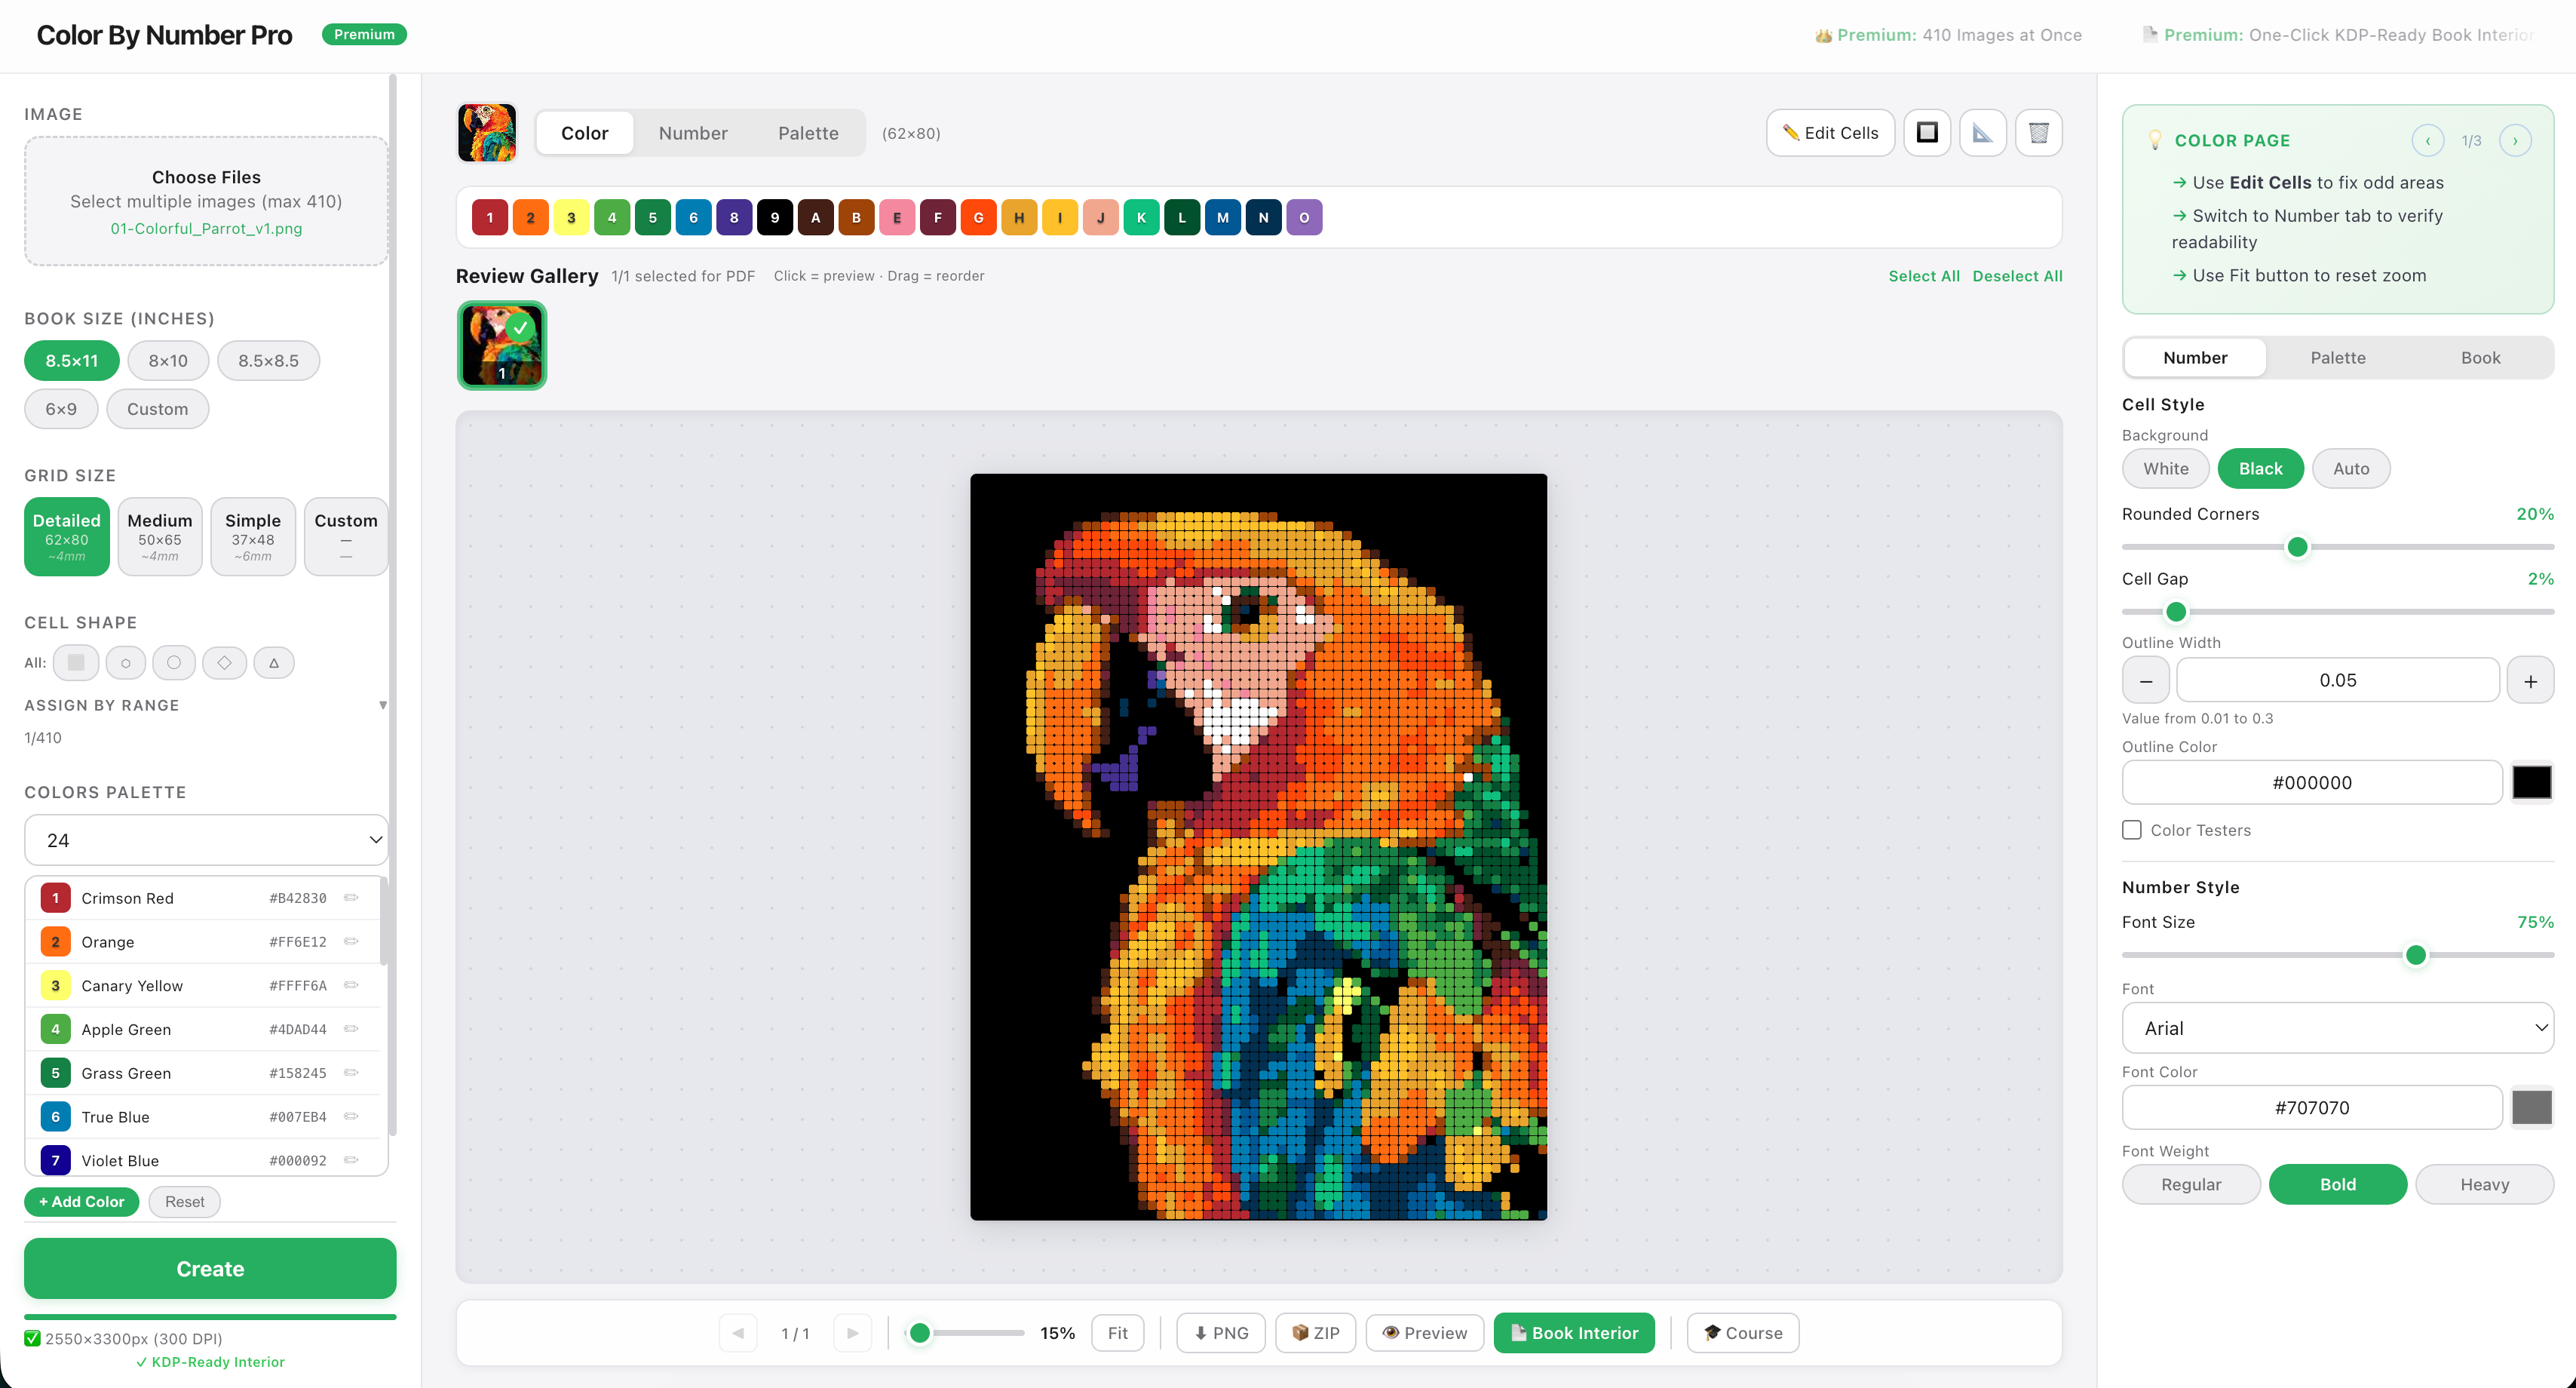Image resolution: width=2576 pixels, height=1388 pixels.
Task: Switch font weight to Heavy
Action: (2485, 1184)
